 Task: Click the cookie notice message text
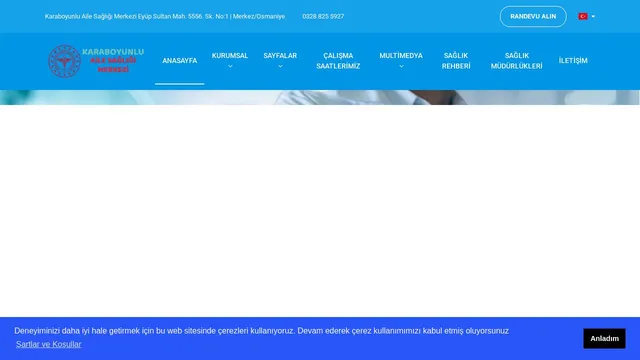[261, 331]
